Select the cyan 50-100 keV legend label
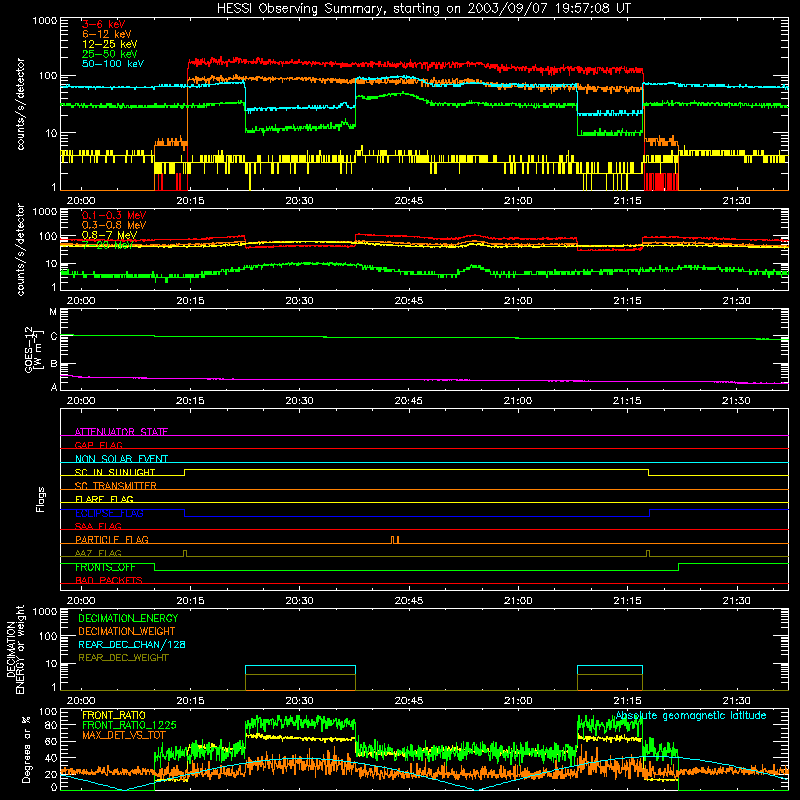This screenshot has height=800, width=800. pos(113,63)
